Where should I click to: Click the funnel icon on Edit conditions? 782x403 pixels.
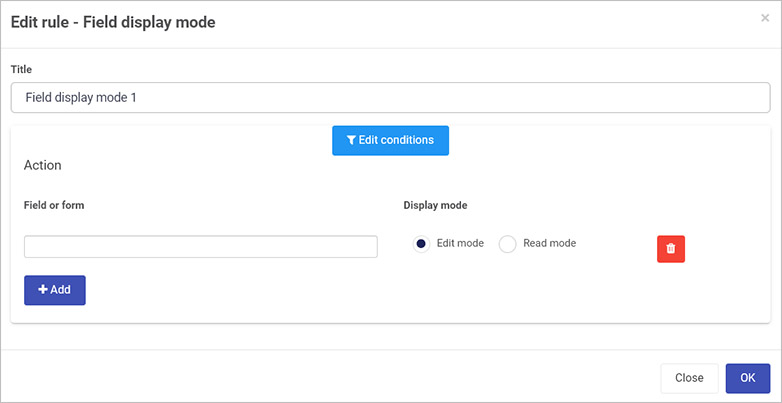pyautogui.click(x=352, y=140)
